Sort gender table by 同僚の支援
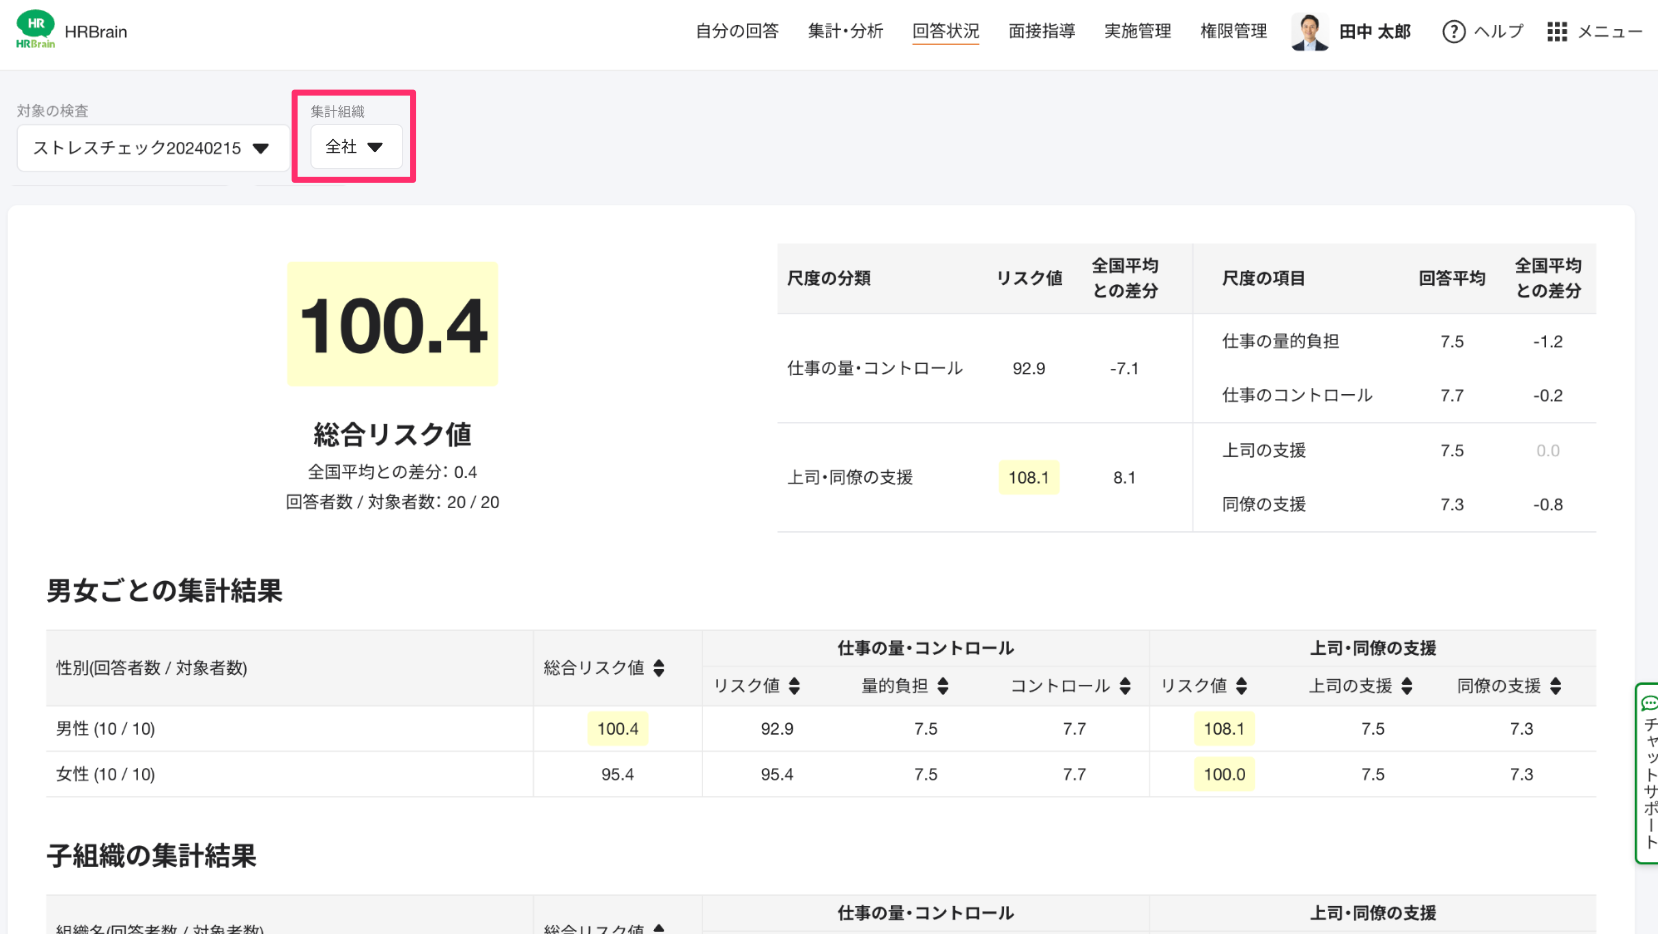This screenshot has width=1658, height=934. [1555, 686]
